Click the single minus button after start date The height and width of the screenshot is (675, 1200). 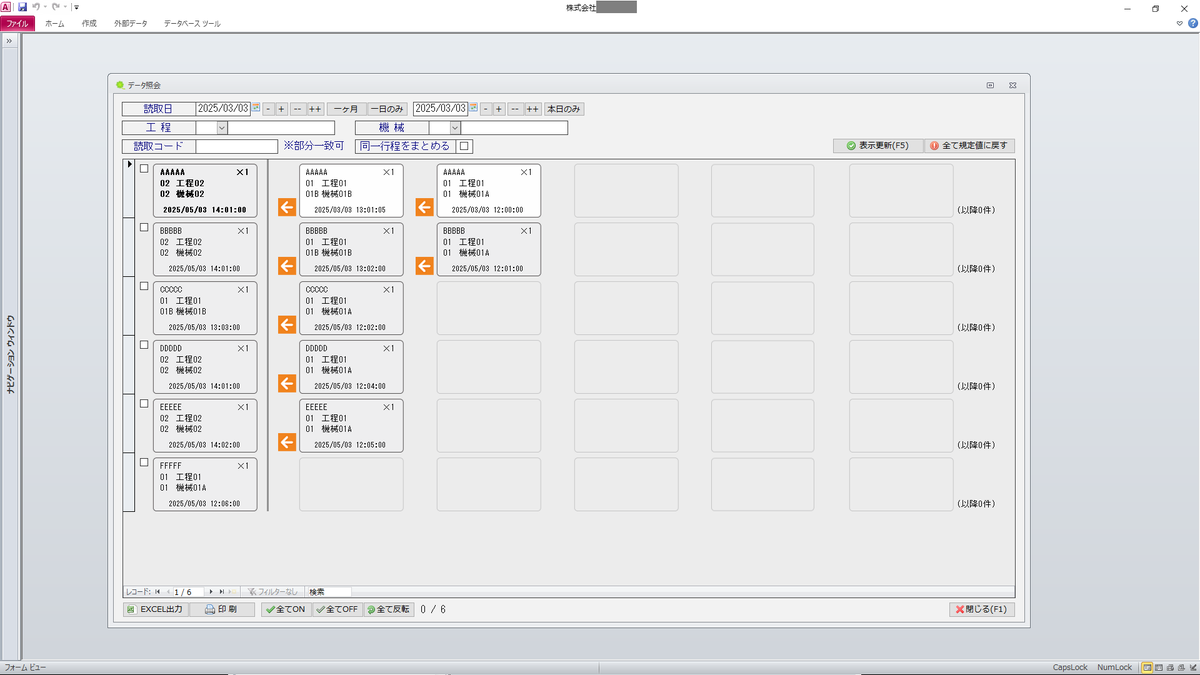pos(268,109)
